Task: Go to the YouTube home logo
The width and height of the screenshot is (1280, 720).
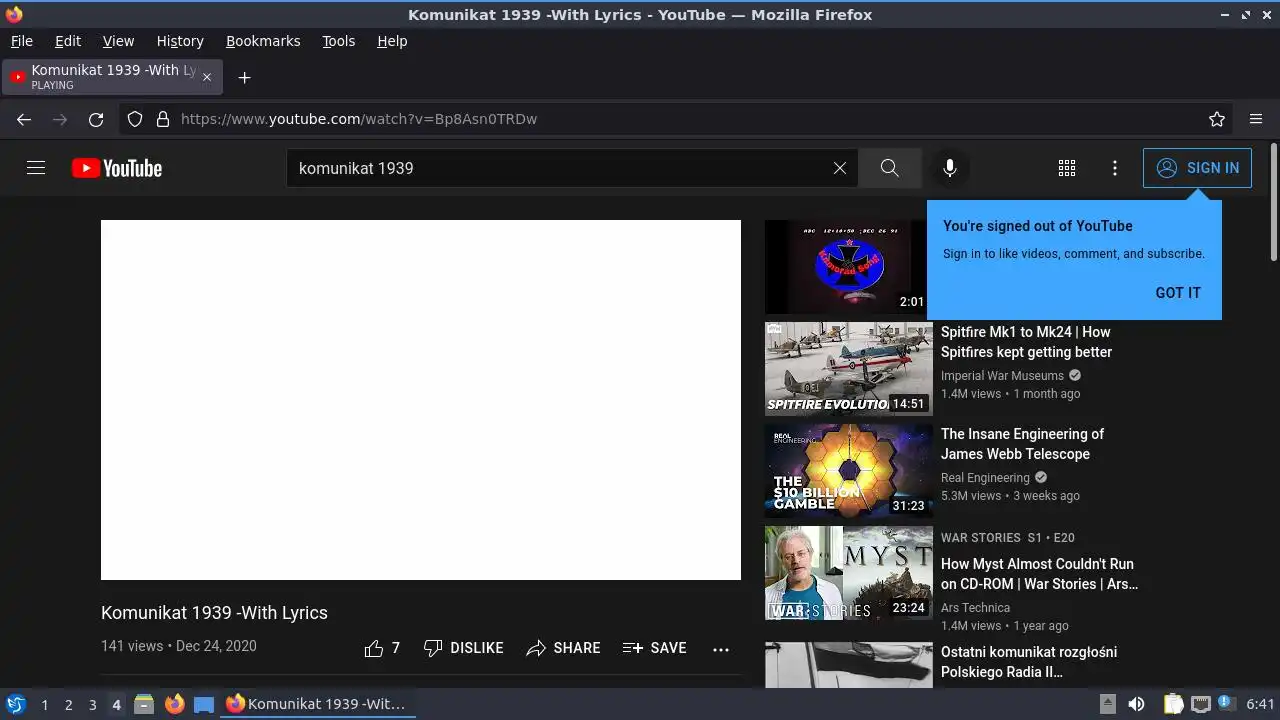Action: [117, 168]
